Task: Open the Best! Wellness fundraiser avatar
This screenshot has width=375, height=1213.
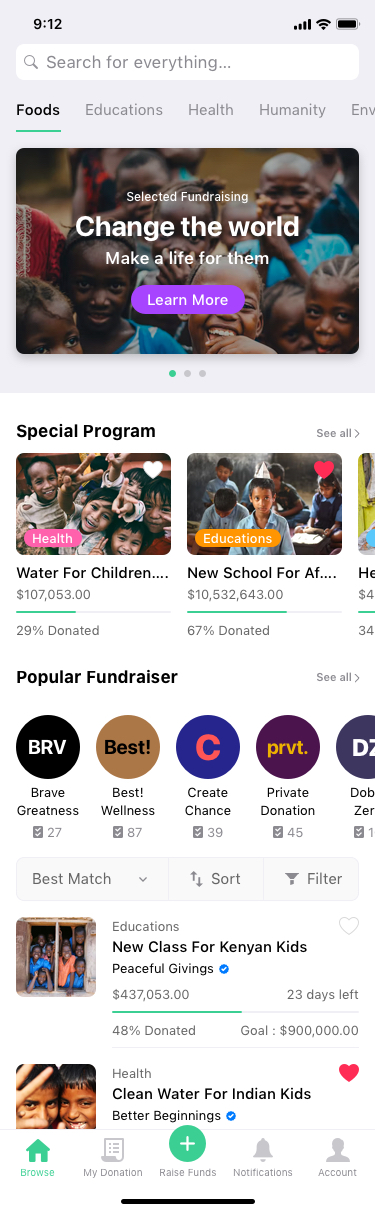Action: (x=128, y=747)
